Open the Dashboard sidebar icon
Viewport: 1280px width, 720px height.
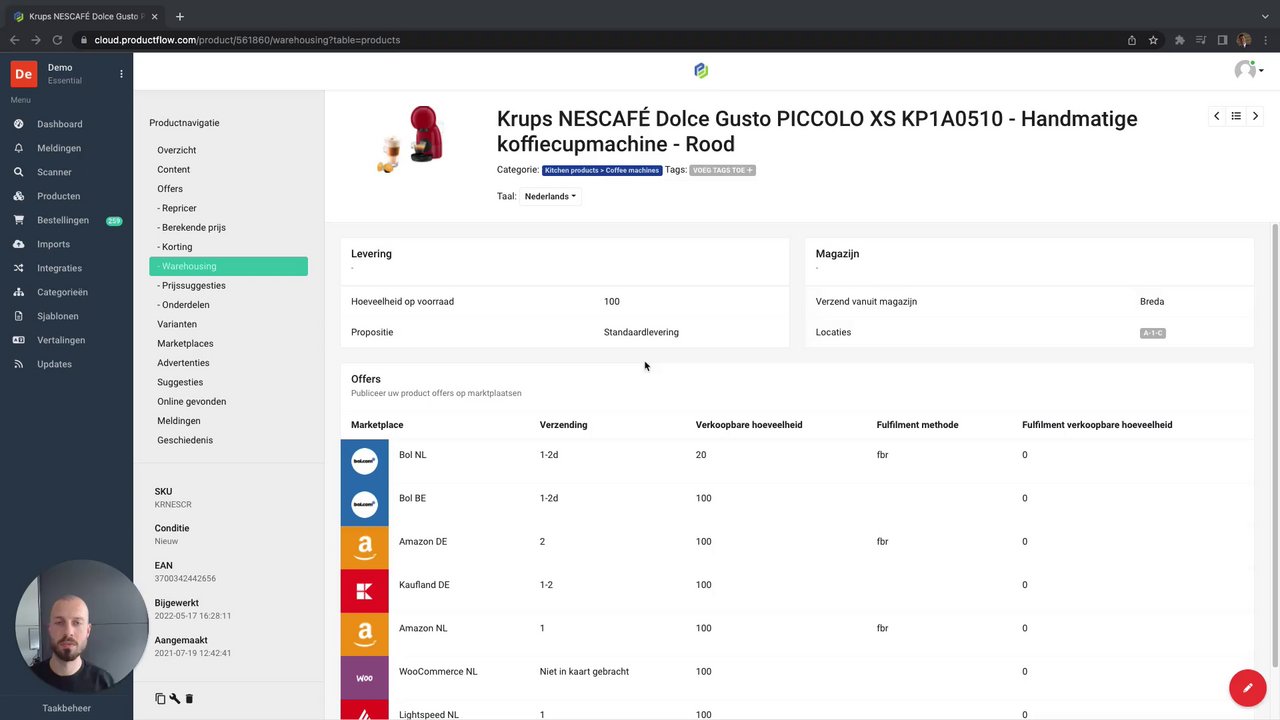18,124
